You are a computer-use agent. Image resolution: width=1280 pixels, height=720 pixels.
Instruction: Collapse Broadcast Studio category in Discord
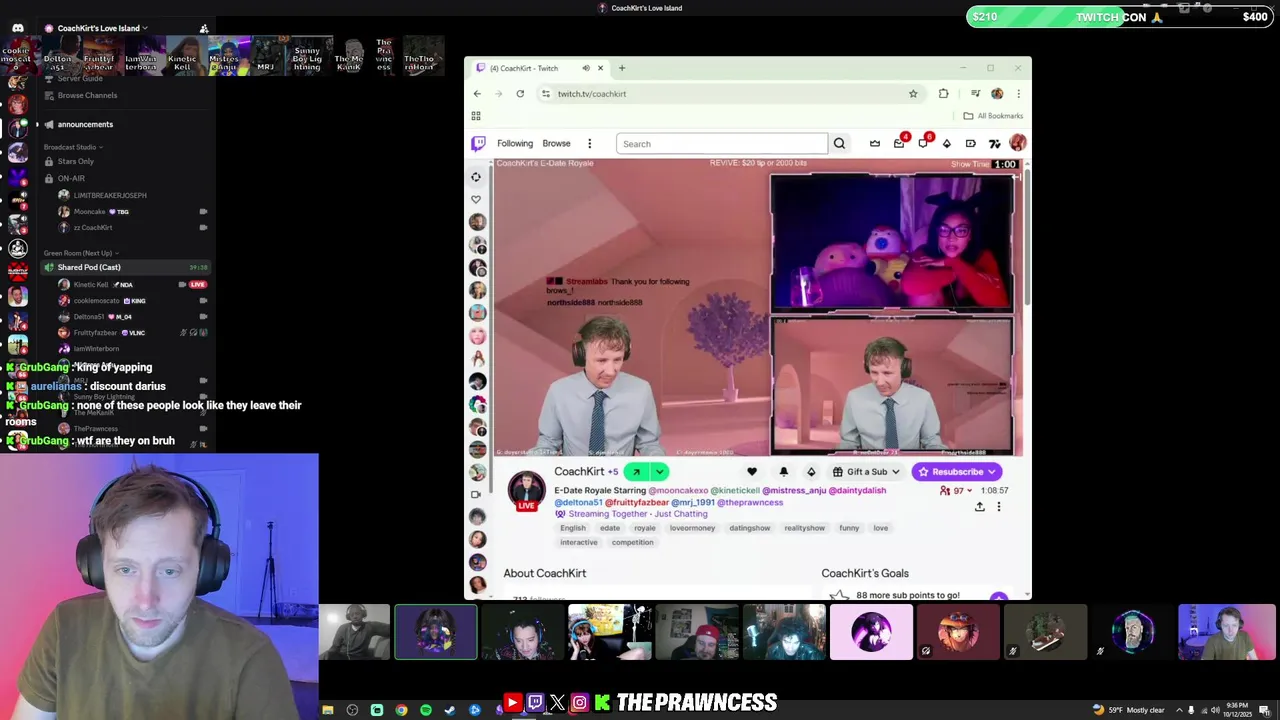click(73, 147)
